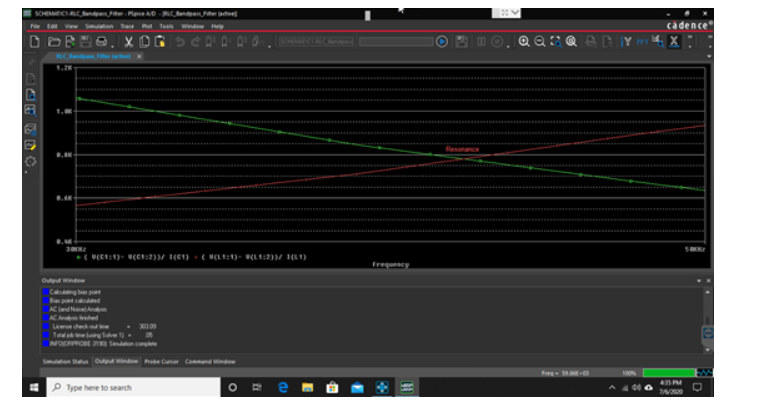This screenshot has height=413, width=757.
Task: Open Output Window panel options dropdown arrow
Action: (699, 281)
